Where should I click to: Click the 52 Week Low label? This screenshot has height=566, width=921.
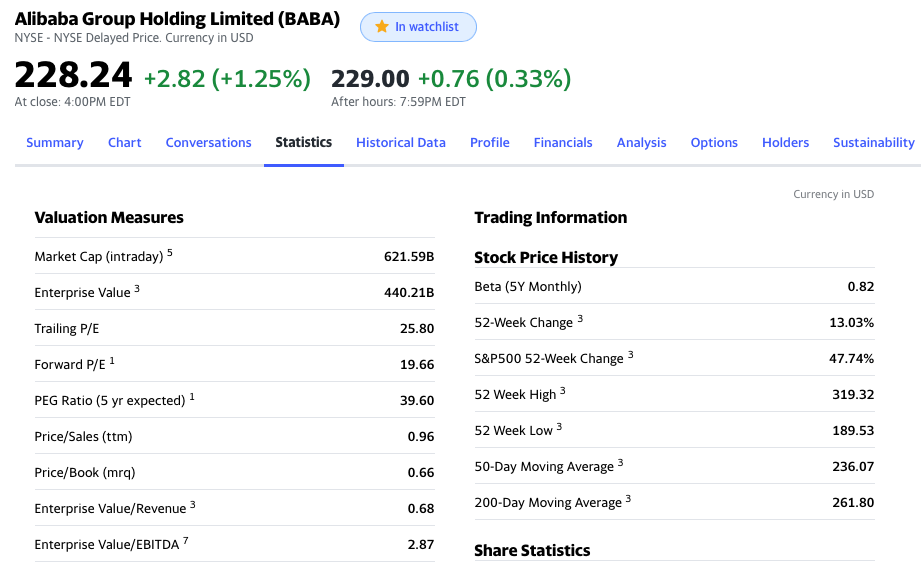tap(513, 430)
